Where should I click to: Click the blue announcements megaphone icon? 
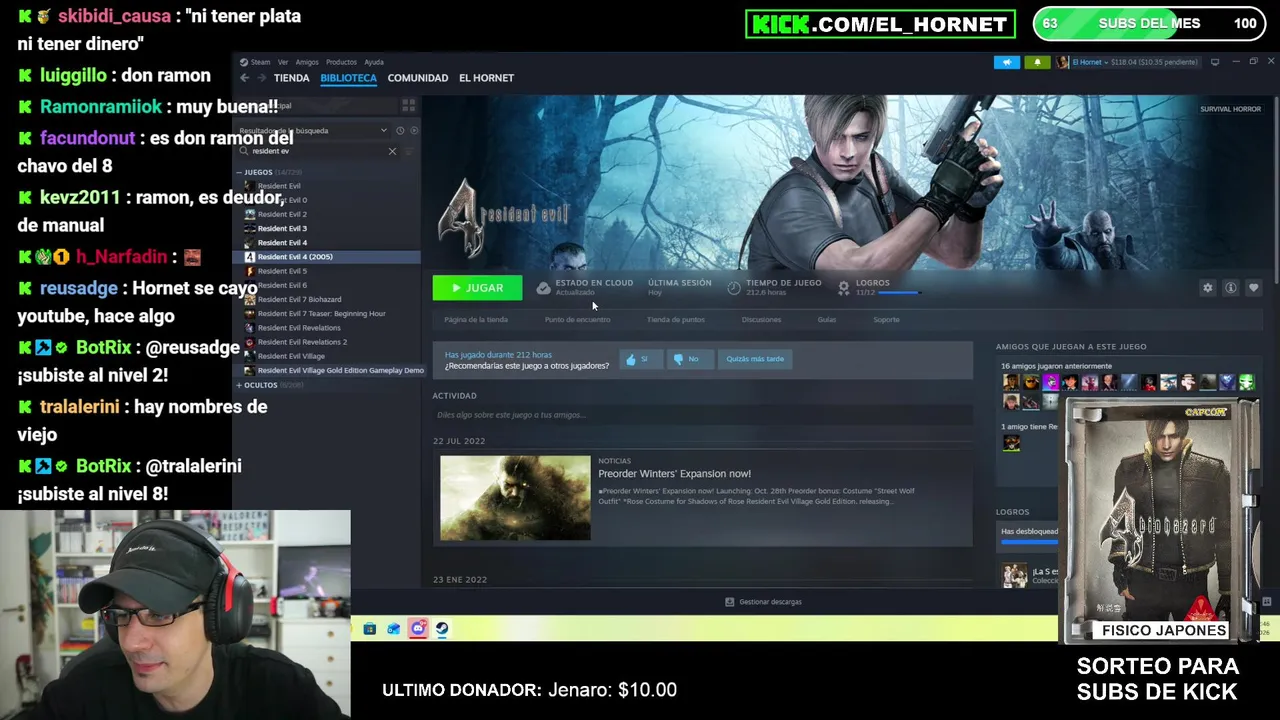coord(1007,62)
